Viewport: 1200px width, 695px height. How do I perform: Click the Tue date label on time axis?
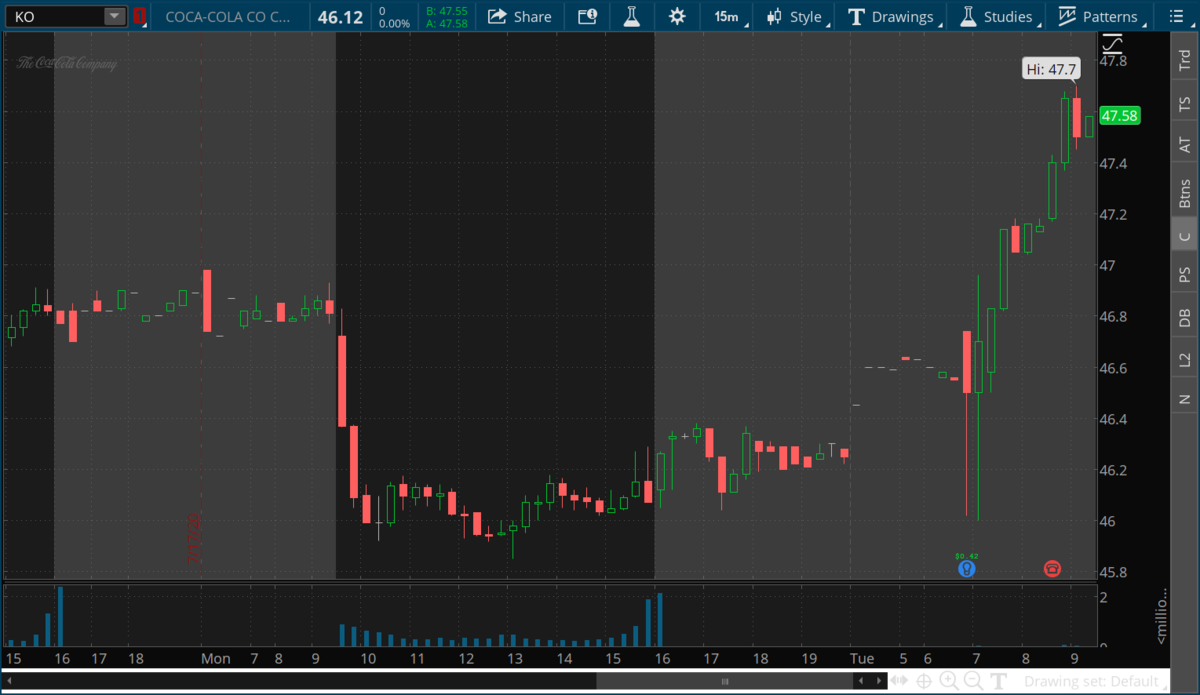click(x=862, y=659)
